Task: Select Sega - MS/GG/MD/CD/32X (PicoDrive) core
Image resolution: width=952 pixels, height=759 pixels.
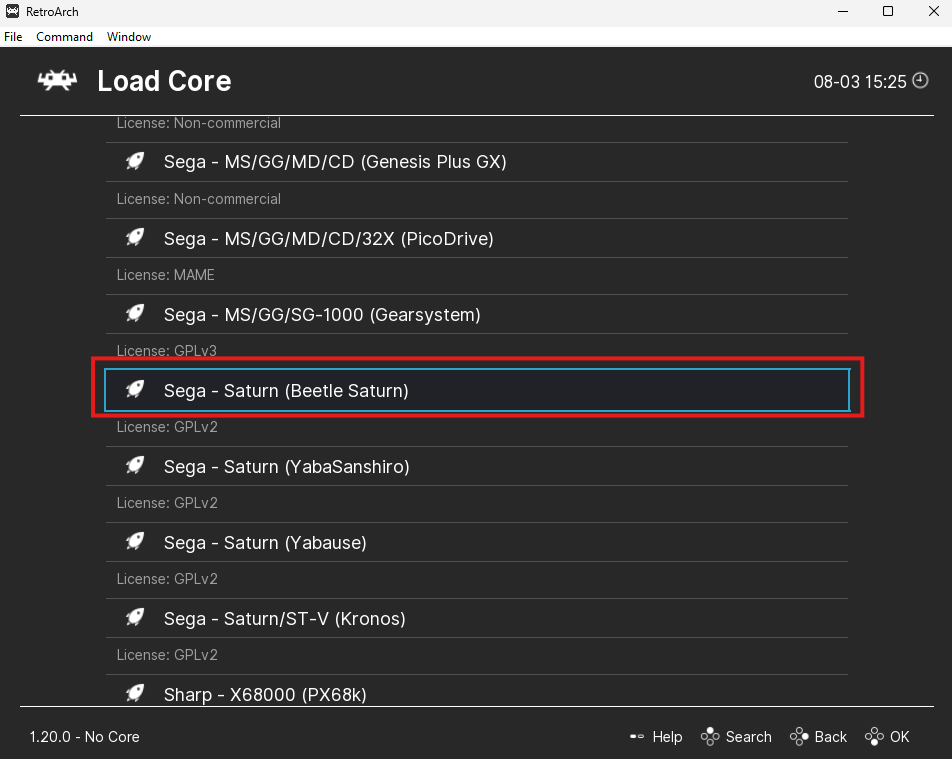Action: tap(477, 238)
